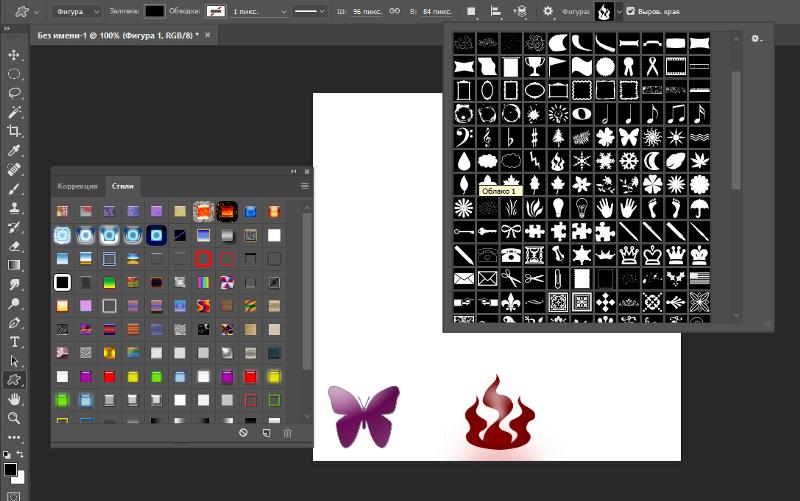Select the Path Selection arrow tool
The height and width of the screenshot is (501, 800).
point(14,361)
